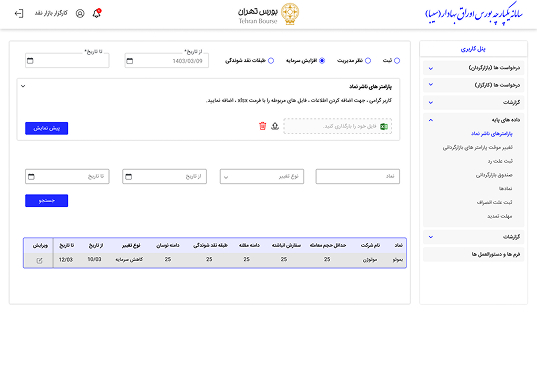This screenshot has height=366, width=537.
Task: Open the user profile icon in the header
Action: [80, 13]
